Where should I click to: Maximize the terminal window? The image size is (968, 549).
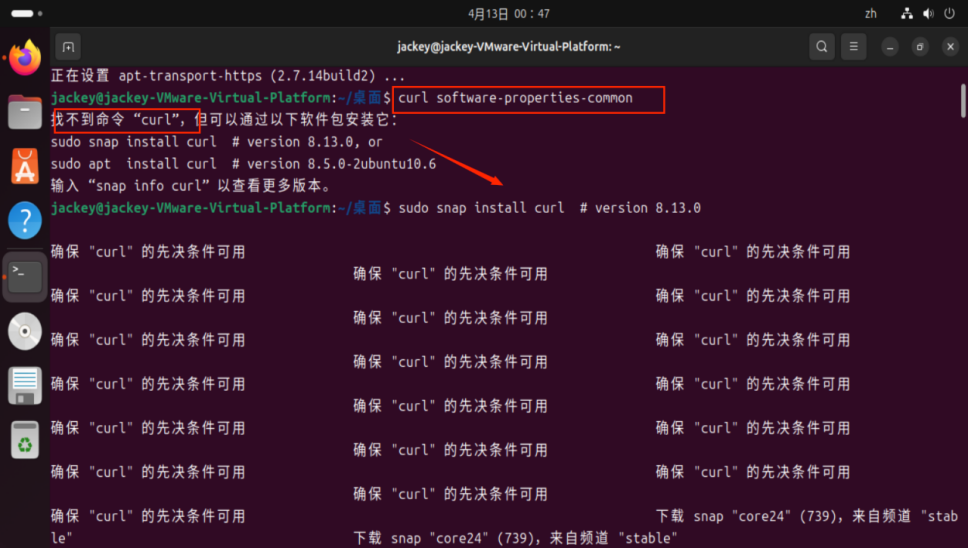coord(920,47)
